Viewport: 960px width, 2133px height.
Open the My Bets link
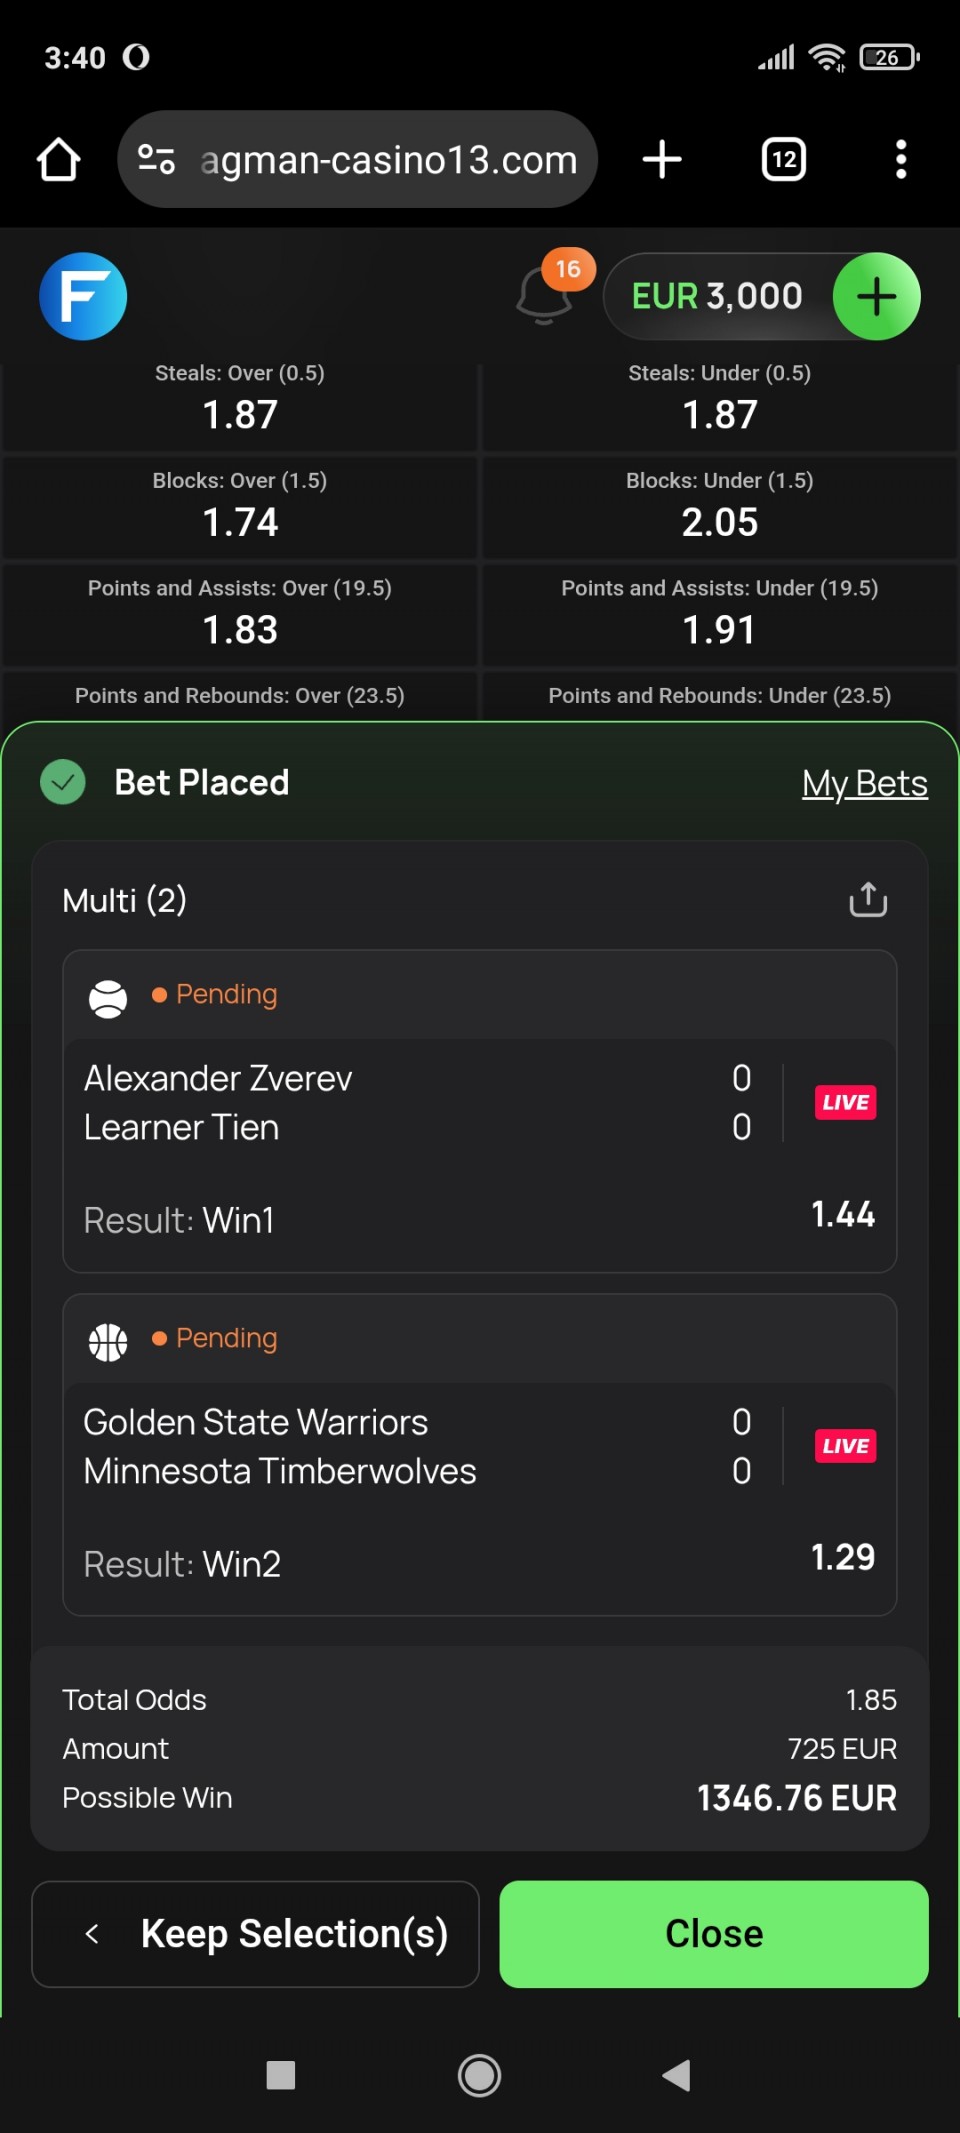[x=864, y=783]
